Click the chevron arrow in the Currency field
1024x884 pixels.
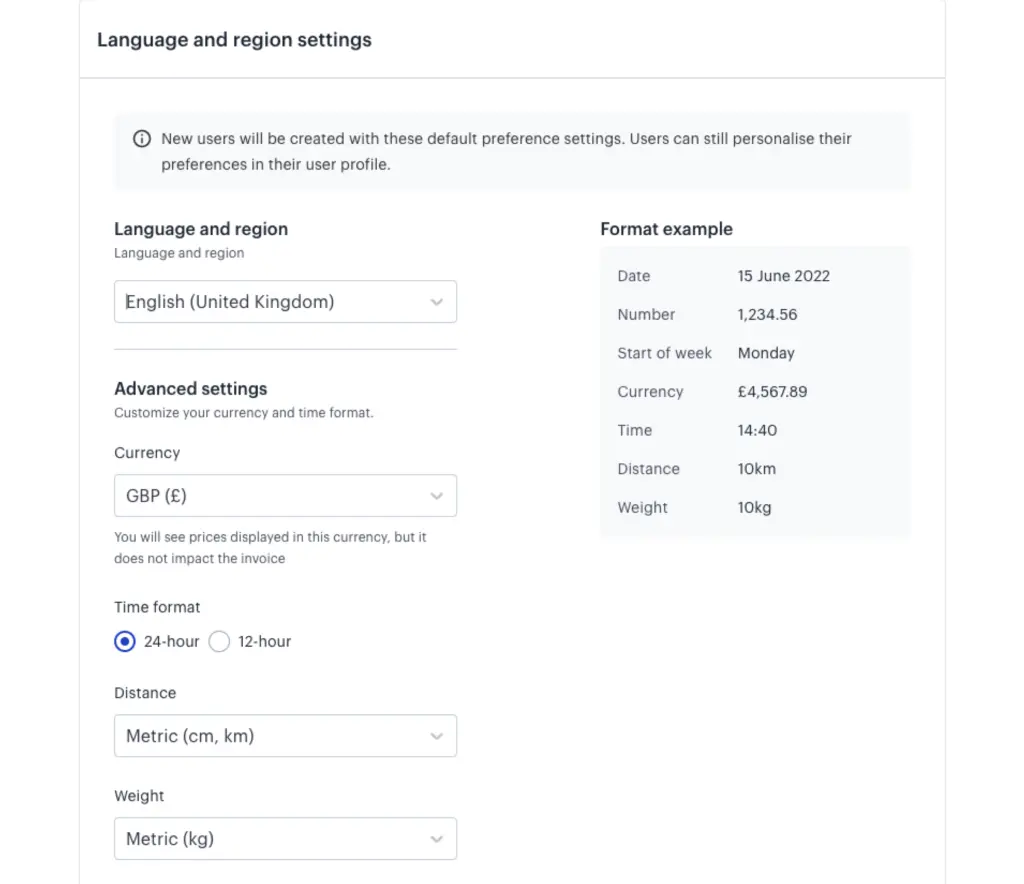tap(436, 496)
